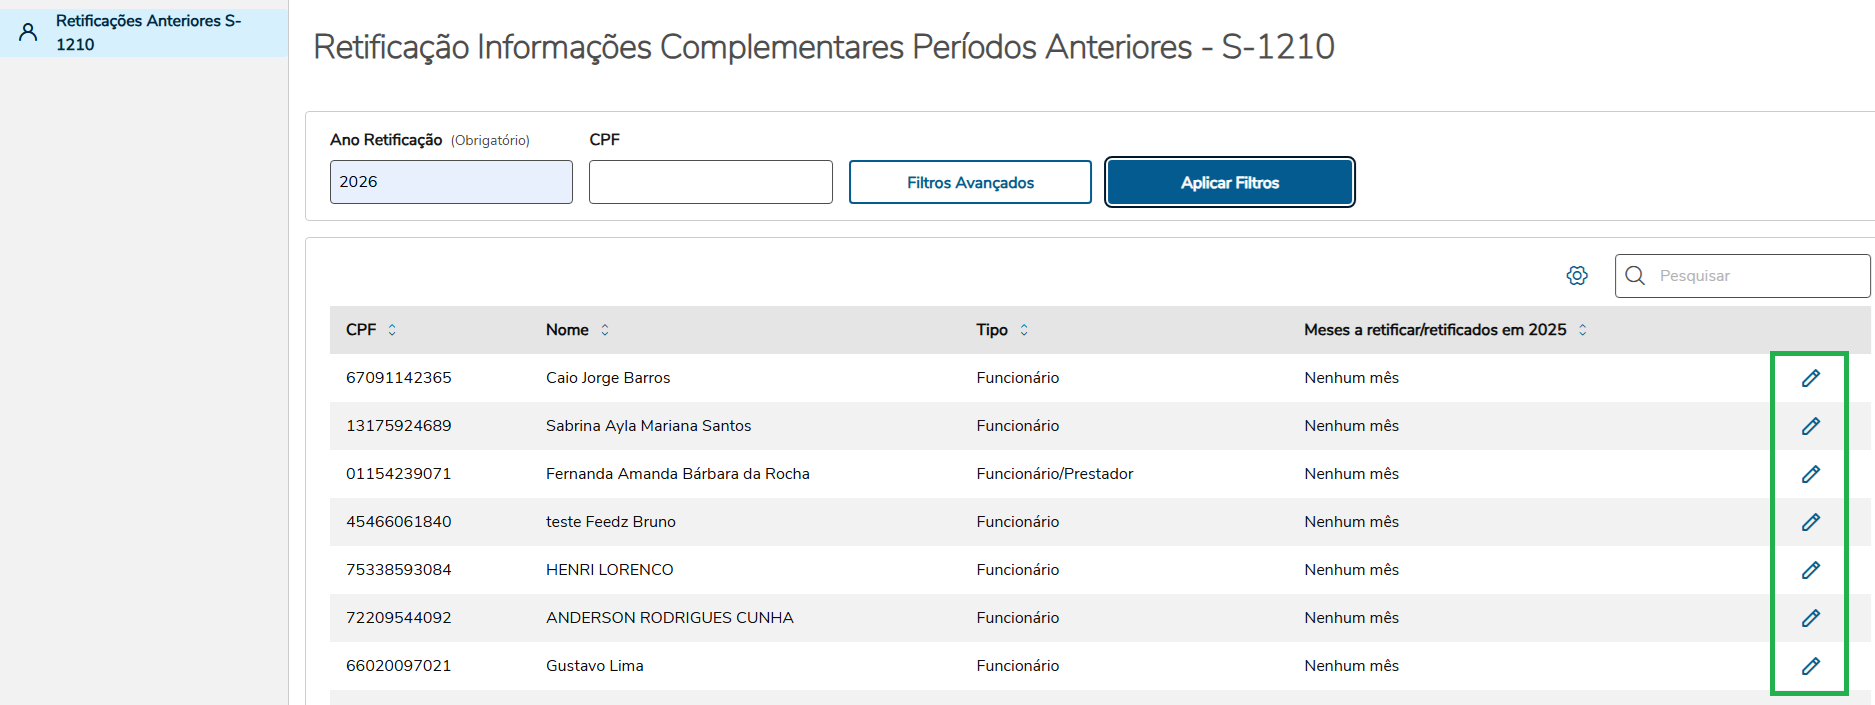Screen dimensions: 1875x705
Task: Click edit pencil for Gustavo Lima
Action: tap(1810, 666)
